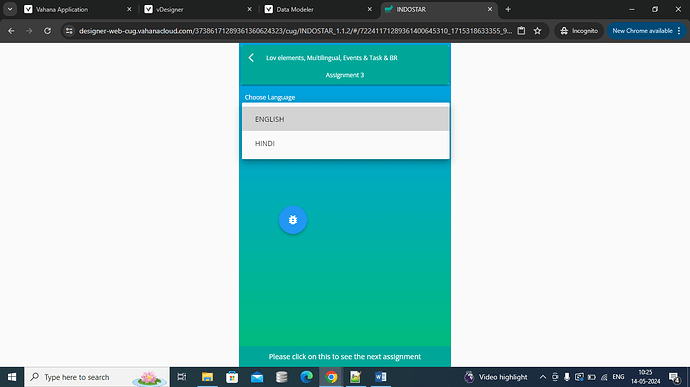
Task: Focus the browser address bar URL
Action: pyautogui.click(x=295, y=31)
